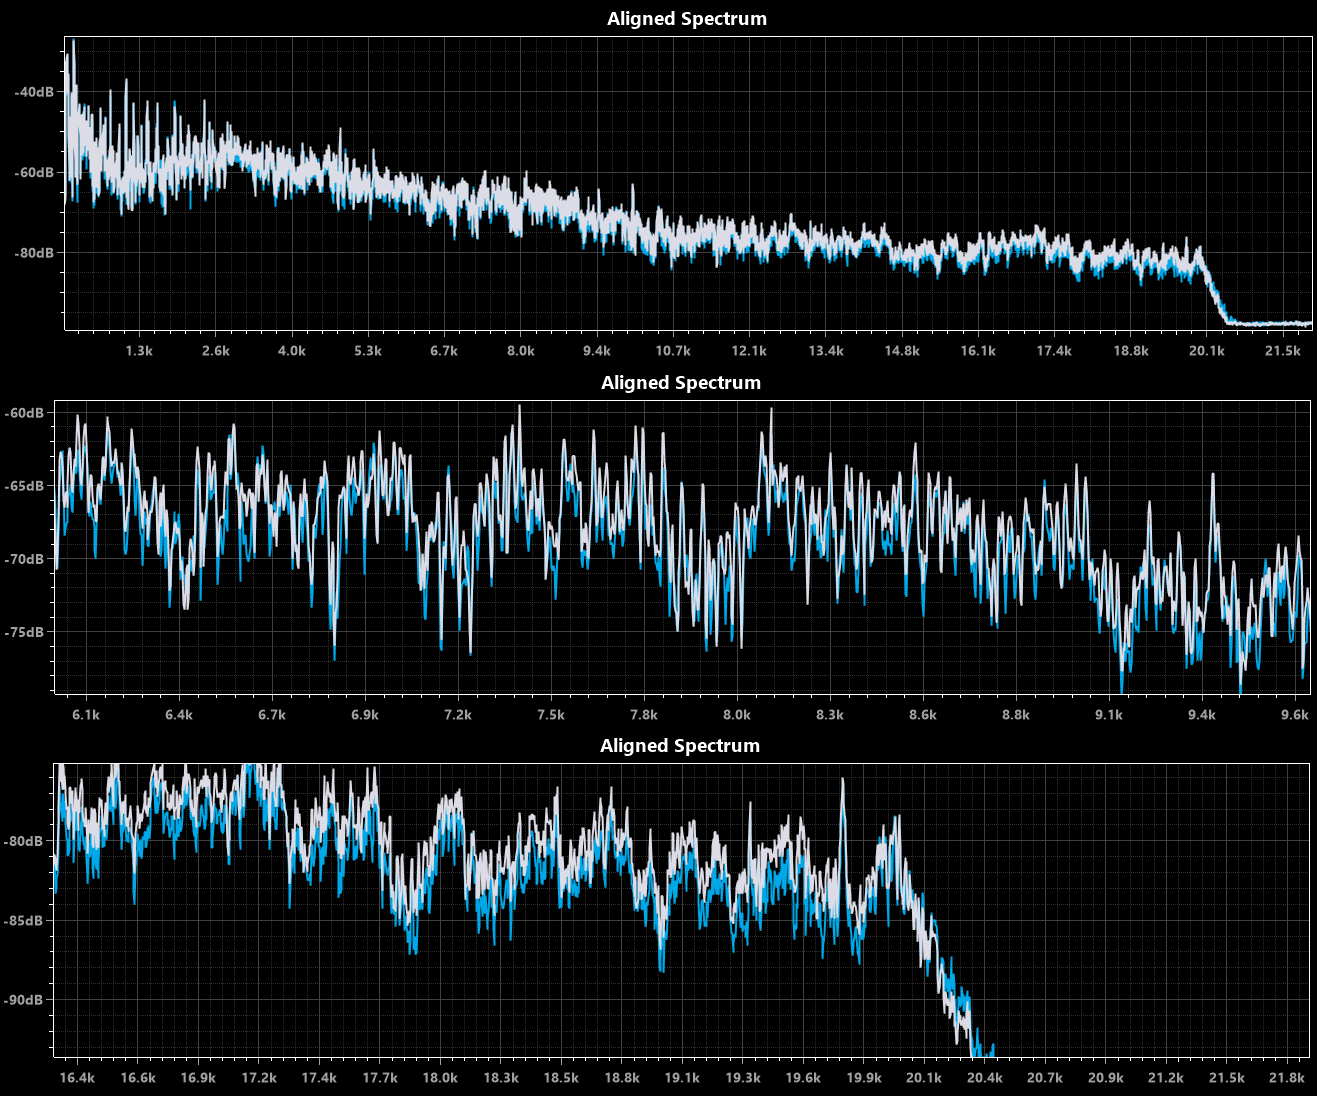
Task: Choose the 20.4k axis tick
Action: [x=985, y=1078]
